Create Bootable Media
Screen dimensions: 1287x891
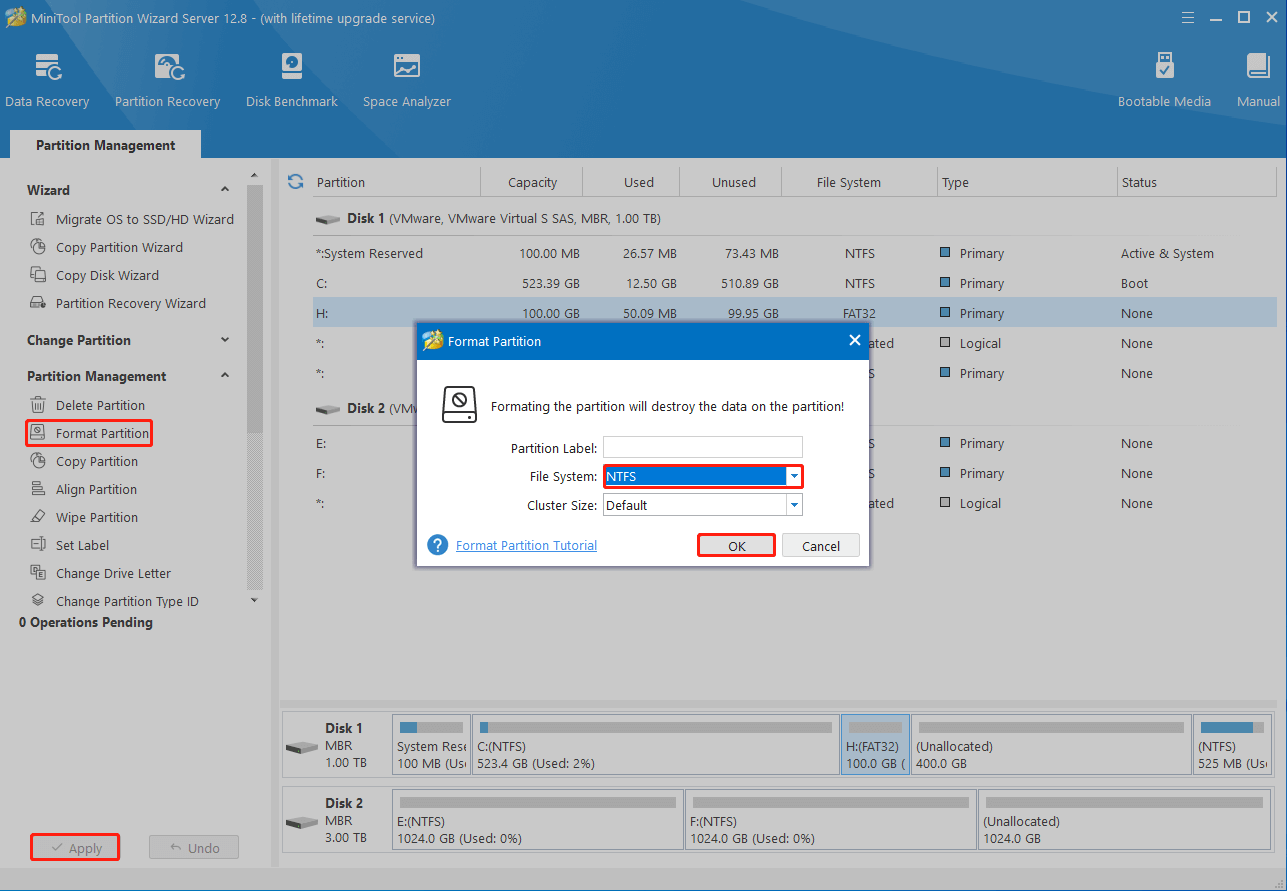(x=1164, y=80)
